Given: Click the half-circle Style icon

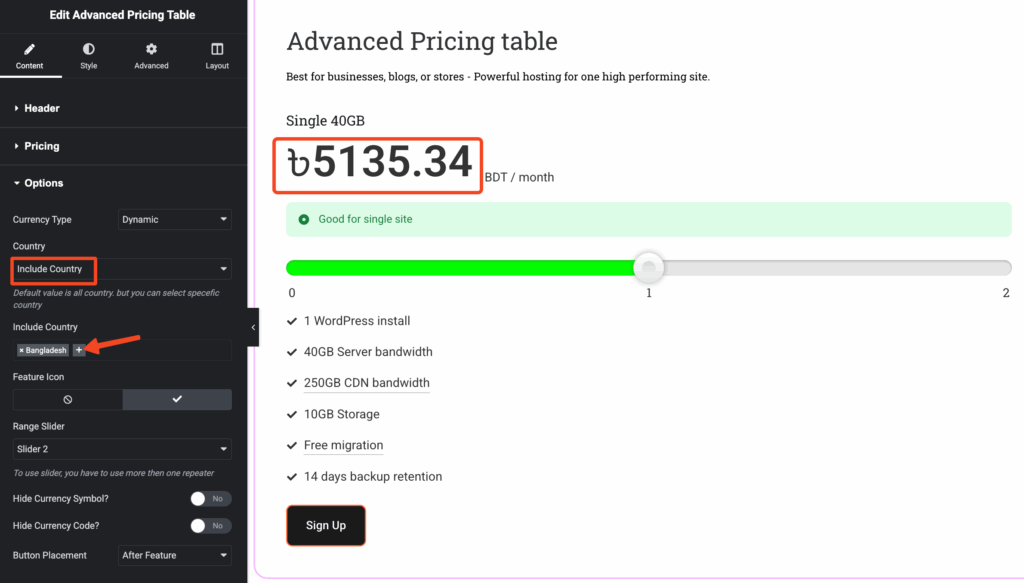Looking at the screenshot, I should (x=89, y=48).
